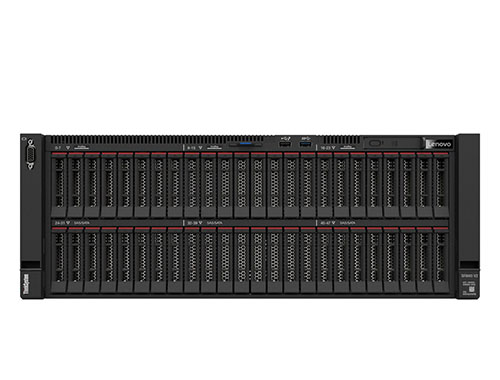Click the SAS/SATA label beside bays 24-31
The image size is (500, 380).
coord(82,223)
